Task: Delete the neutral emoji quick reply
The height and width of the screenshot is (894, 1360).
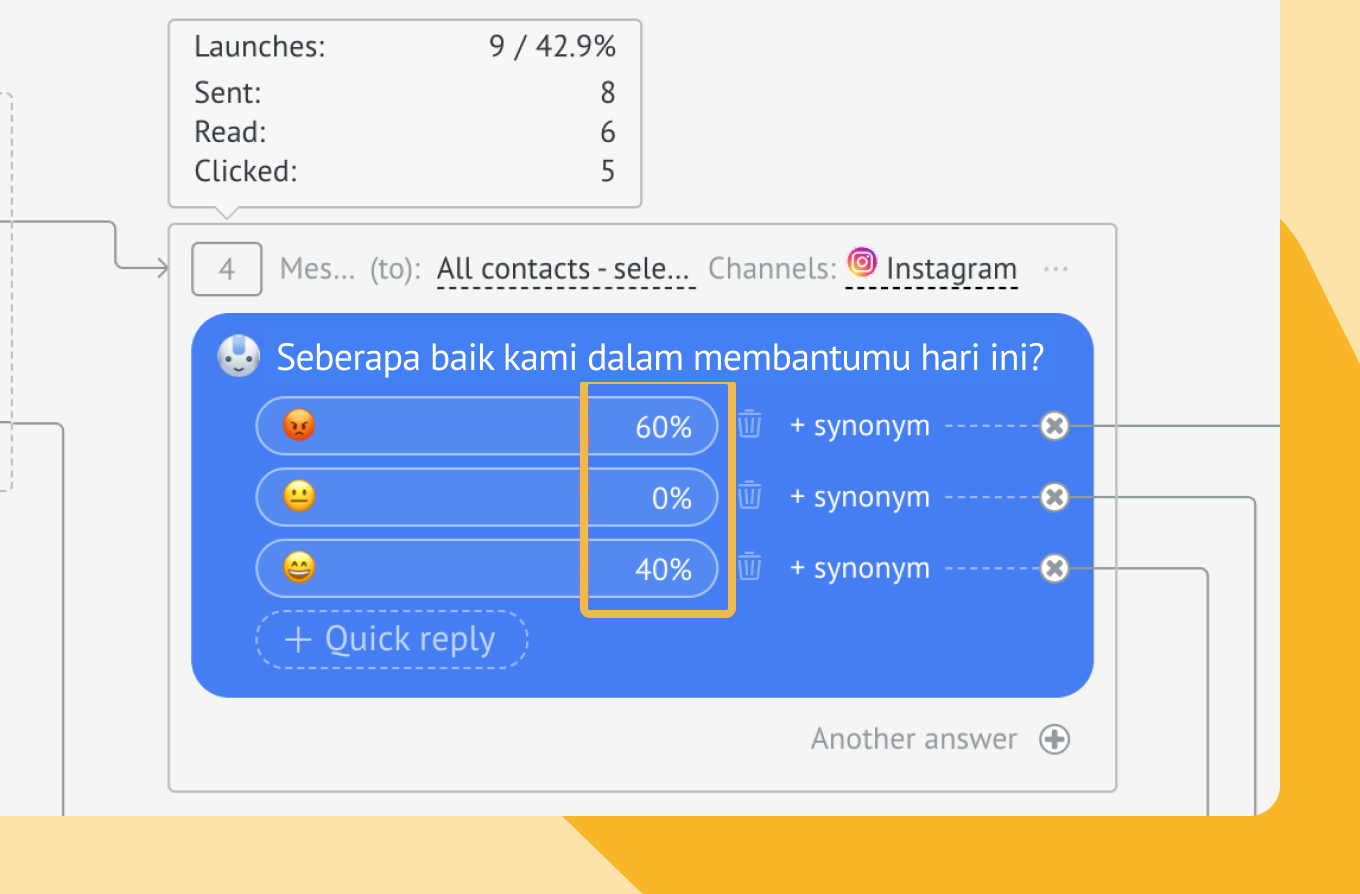Action: click(x=750, y=497)
